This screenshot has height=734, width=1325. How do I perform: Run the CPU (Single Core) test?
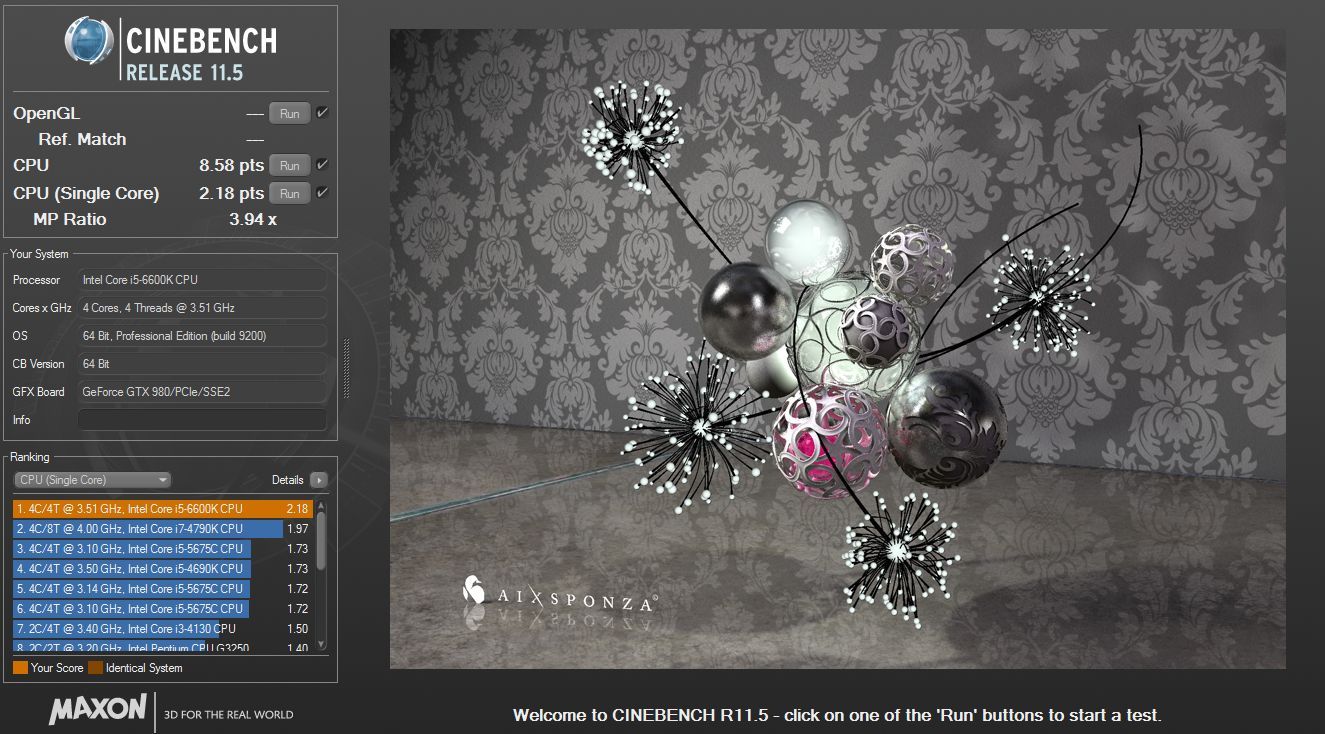290,194
